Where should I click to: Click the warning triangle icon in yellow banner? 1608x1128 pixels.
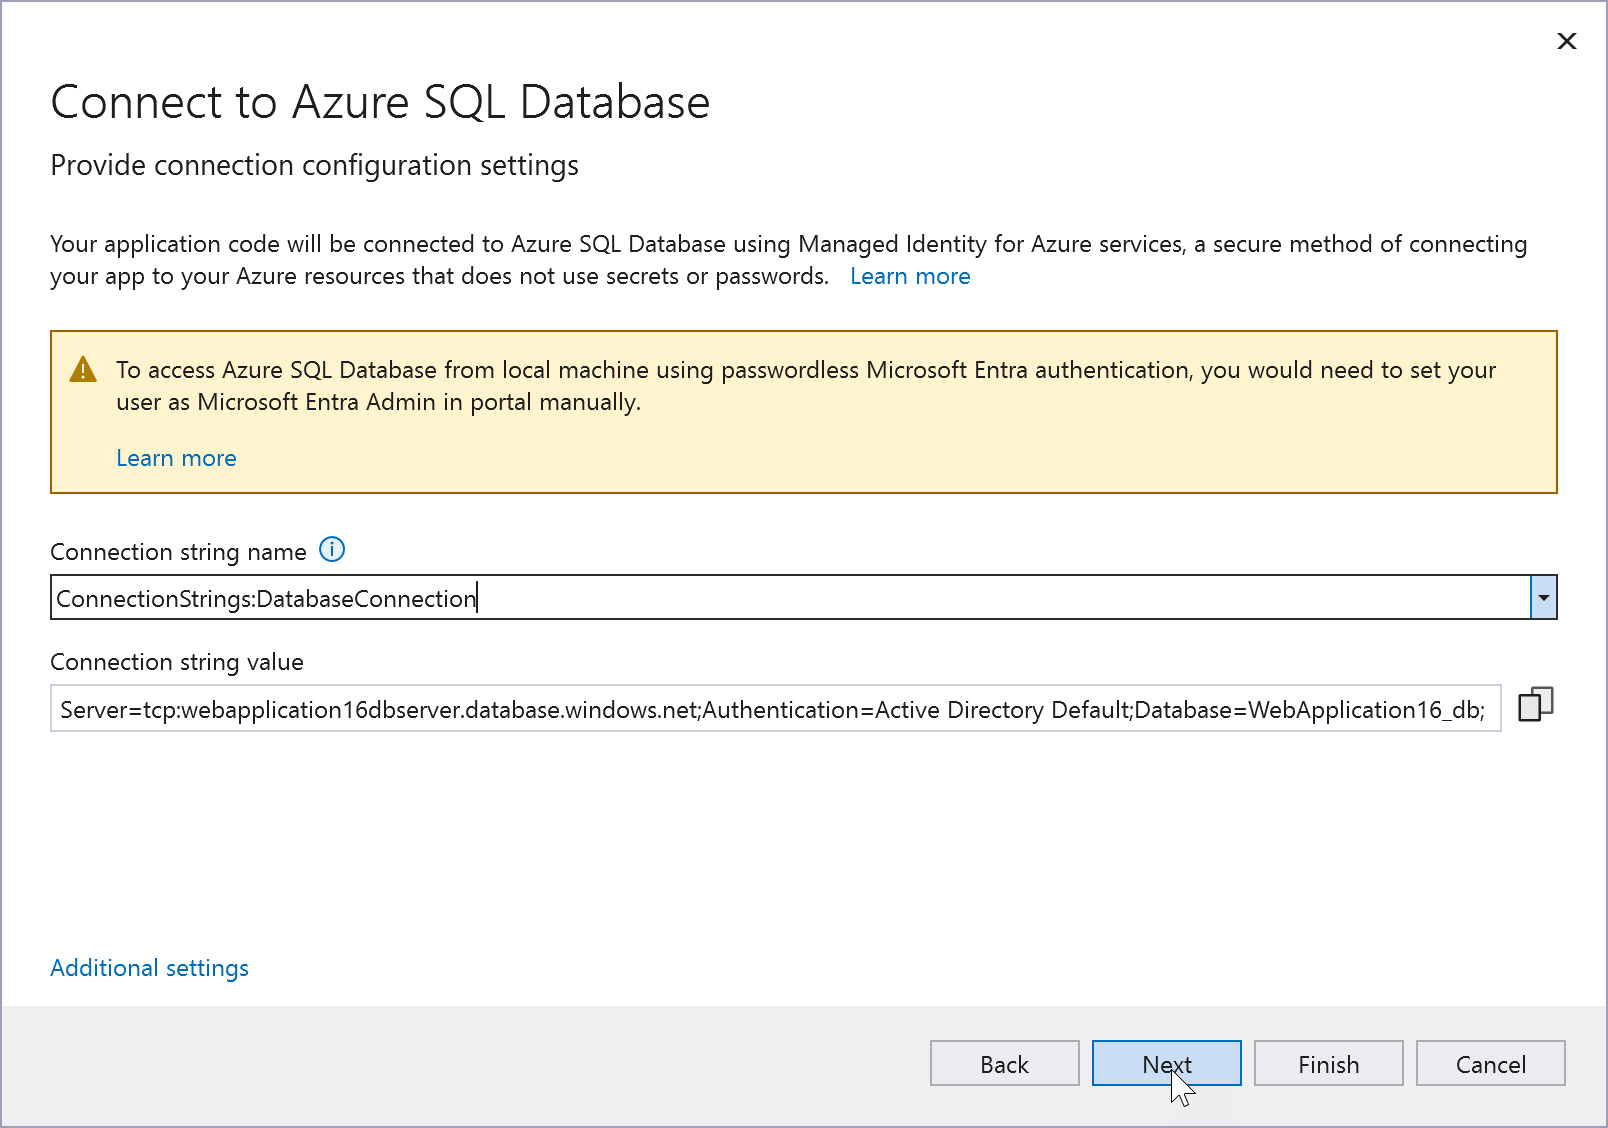[x=83, y=370]
